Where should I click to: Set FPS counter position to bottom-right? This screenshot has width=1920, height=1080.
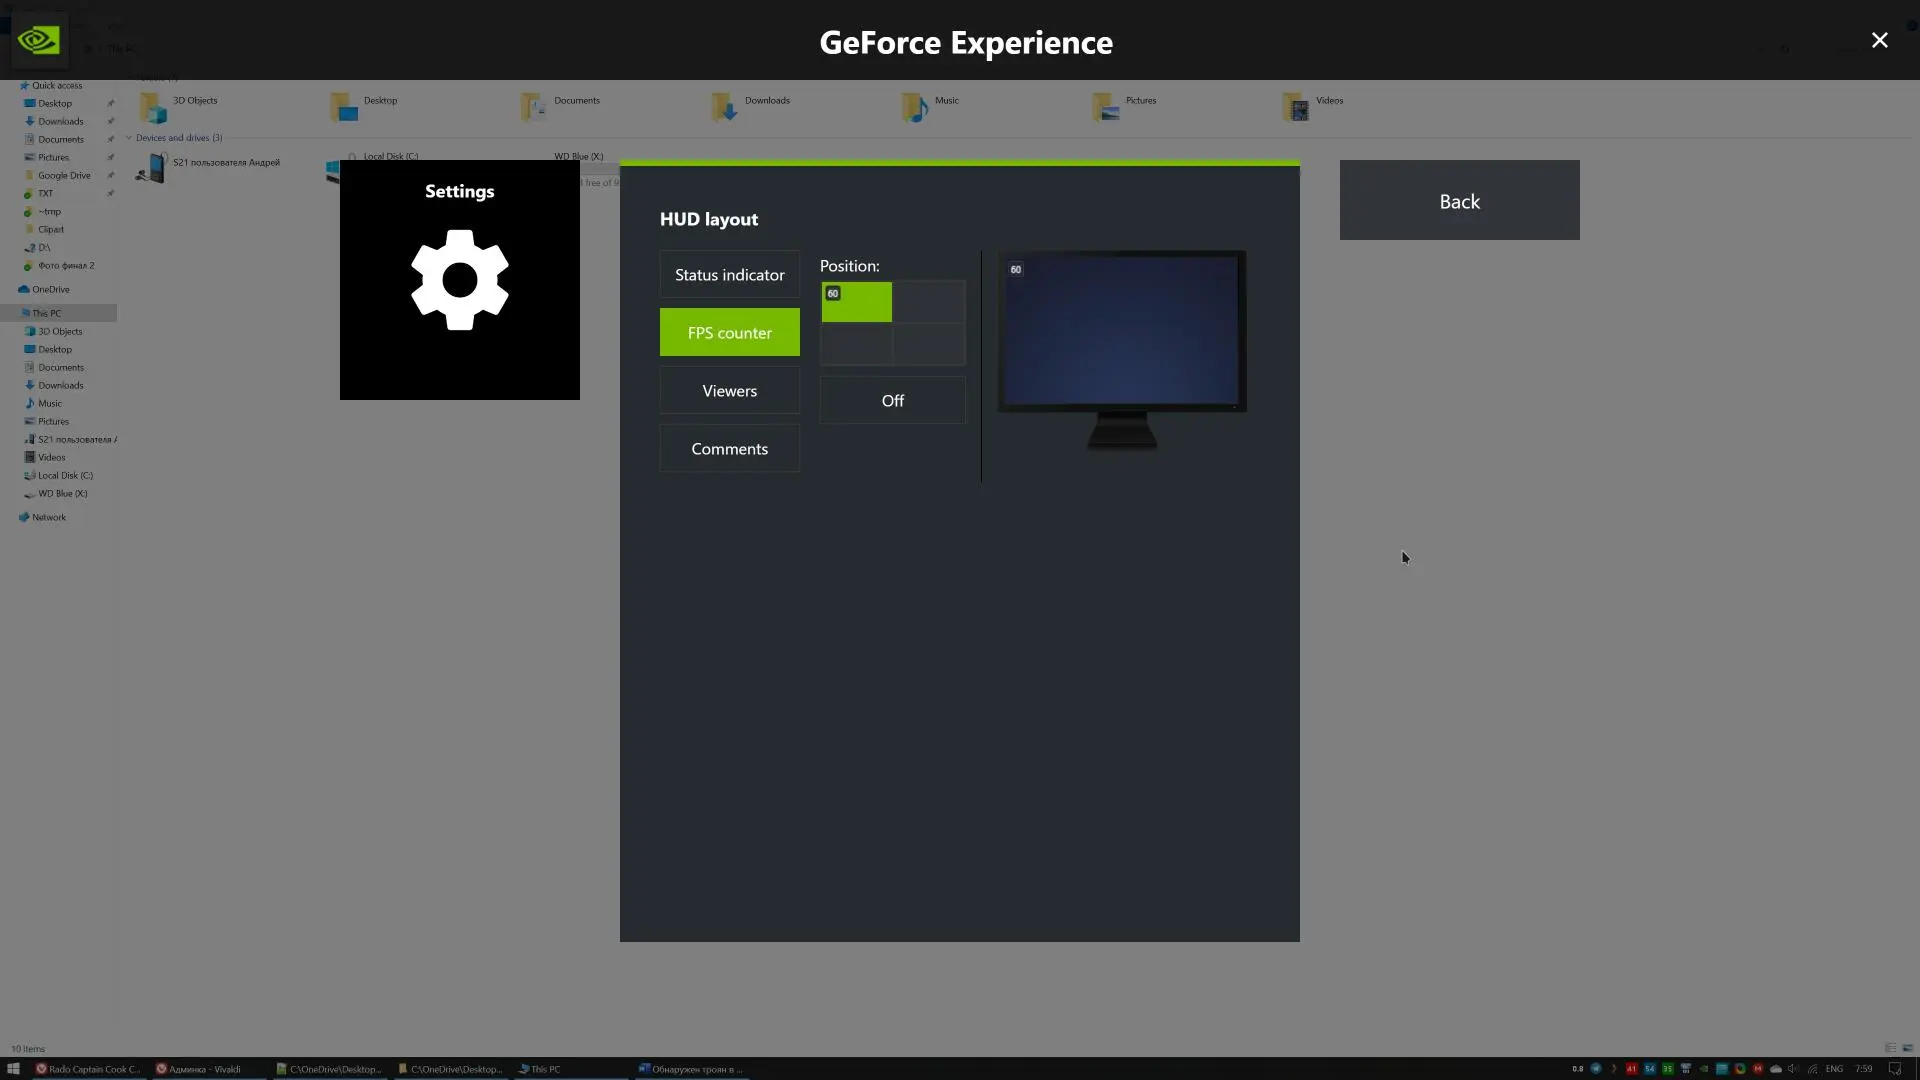(x=929, y=344)
